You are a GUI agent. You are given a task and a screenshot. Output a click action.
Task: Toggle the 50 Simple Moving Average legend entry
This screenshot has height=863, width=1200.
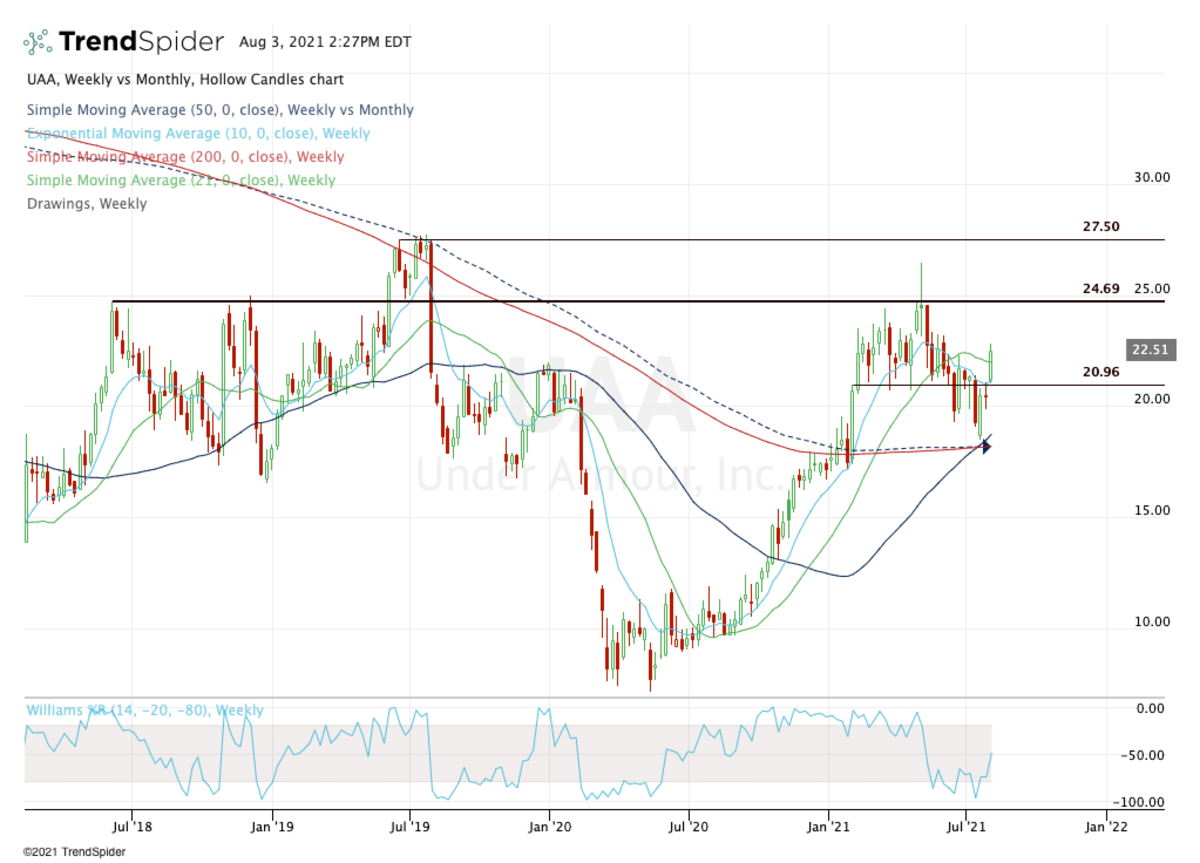pos(220,110)
